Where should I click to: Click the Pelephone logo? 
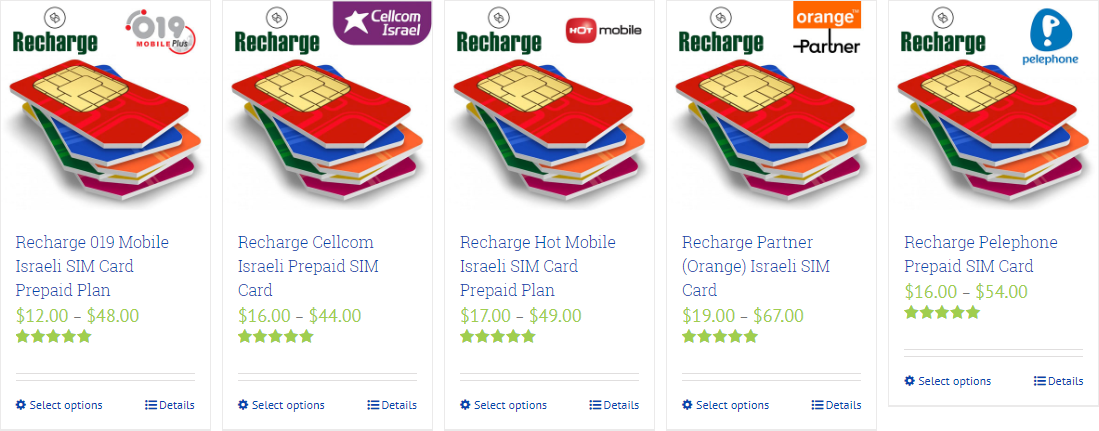[x=1050, y=38]
